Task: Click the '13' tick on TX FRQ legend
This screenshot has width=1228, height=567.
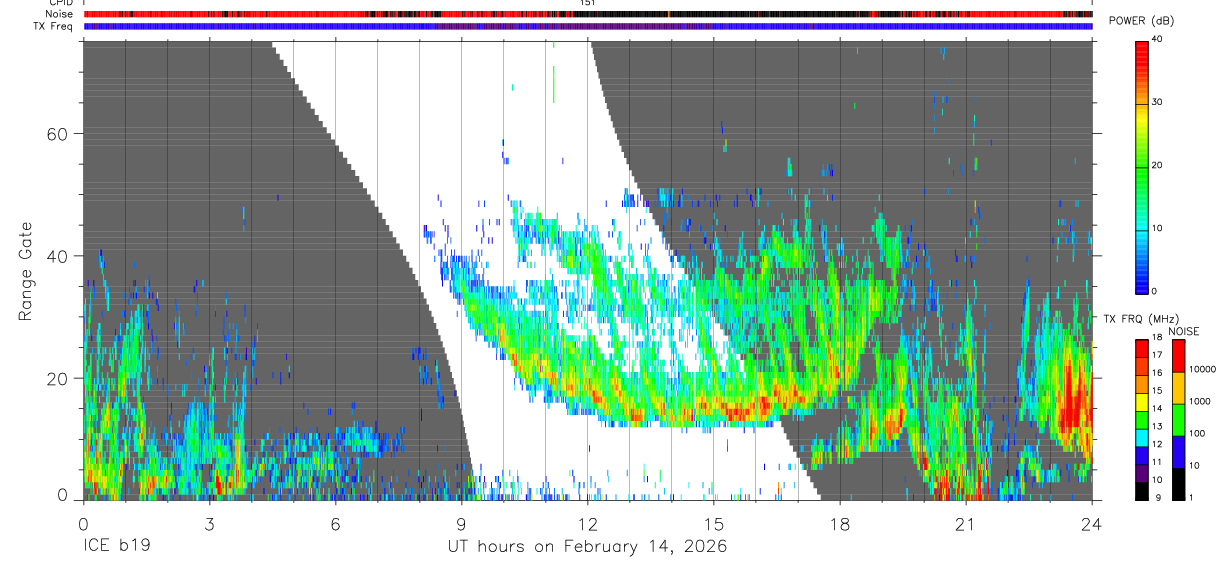Action: click(1157, 426)
